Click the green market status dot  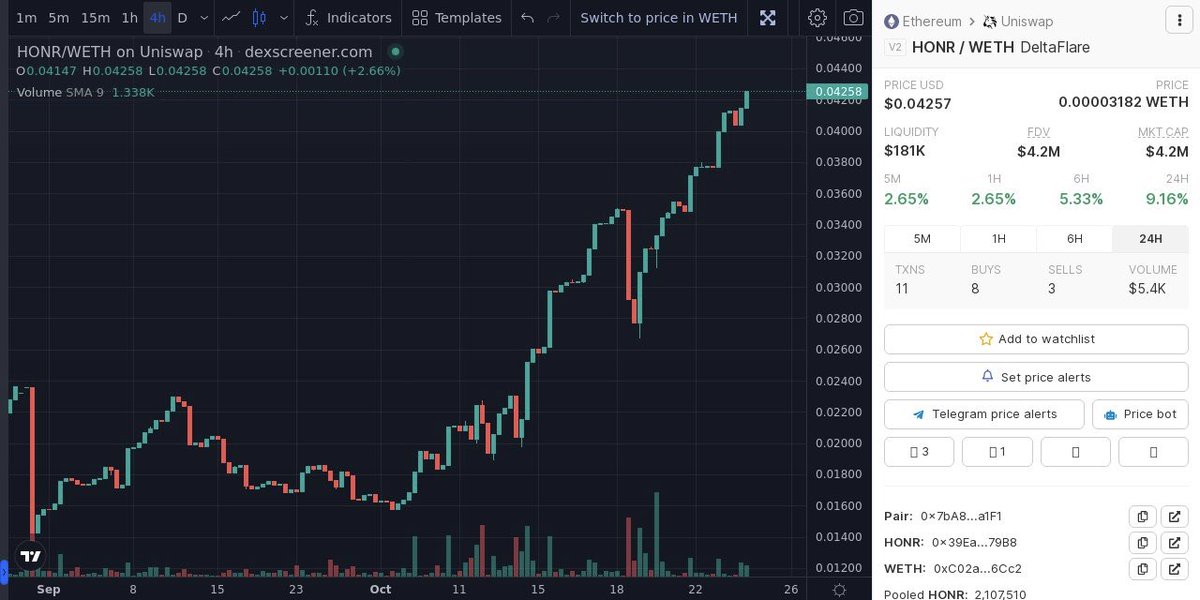396,51
